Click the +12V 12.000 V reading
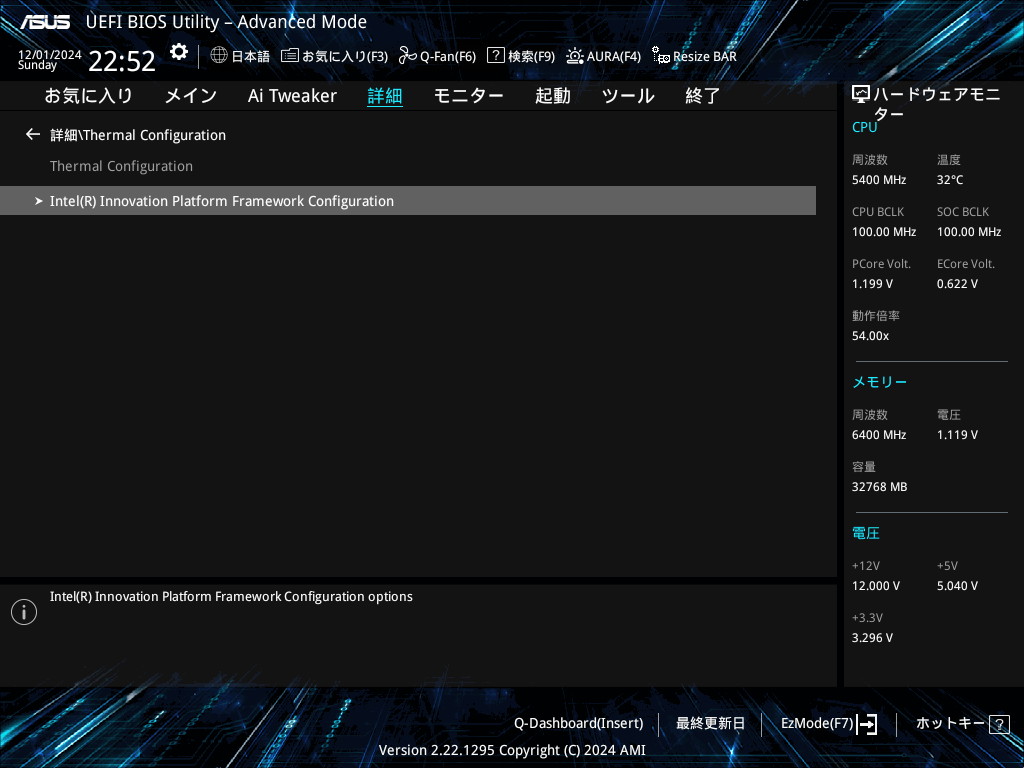Screen dimensions: 1024x768 tap(876, 586)
